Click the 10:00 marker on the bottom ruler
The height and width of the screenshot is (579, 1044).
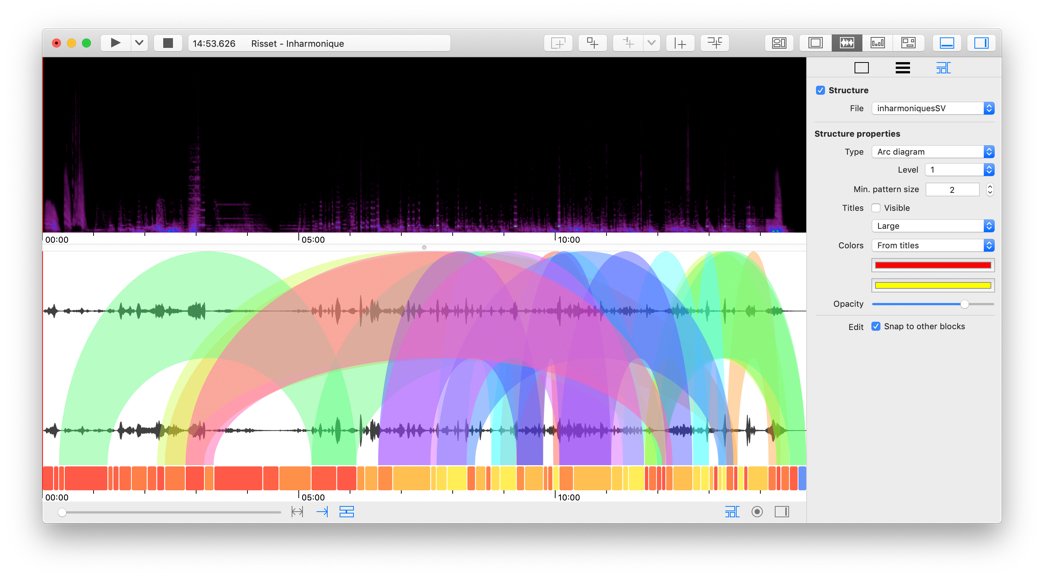[x=569, y=497]
